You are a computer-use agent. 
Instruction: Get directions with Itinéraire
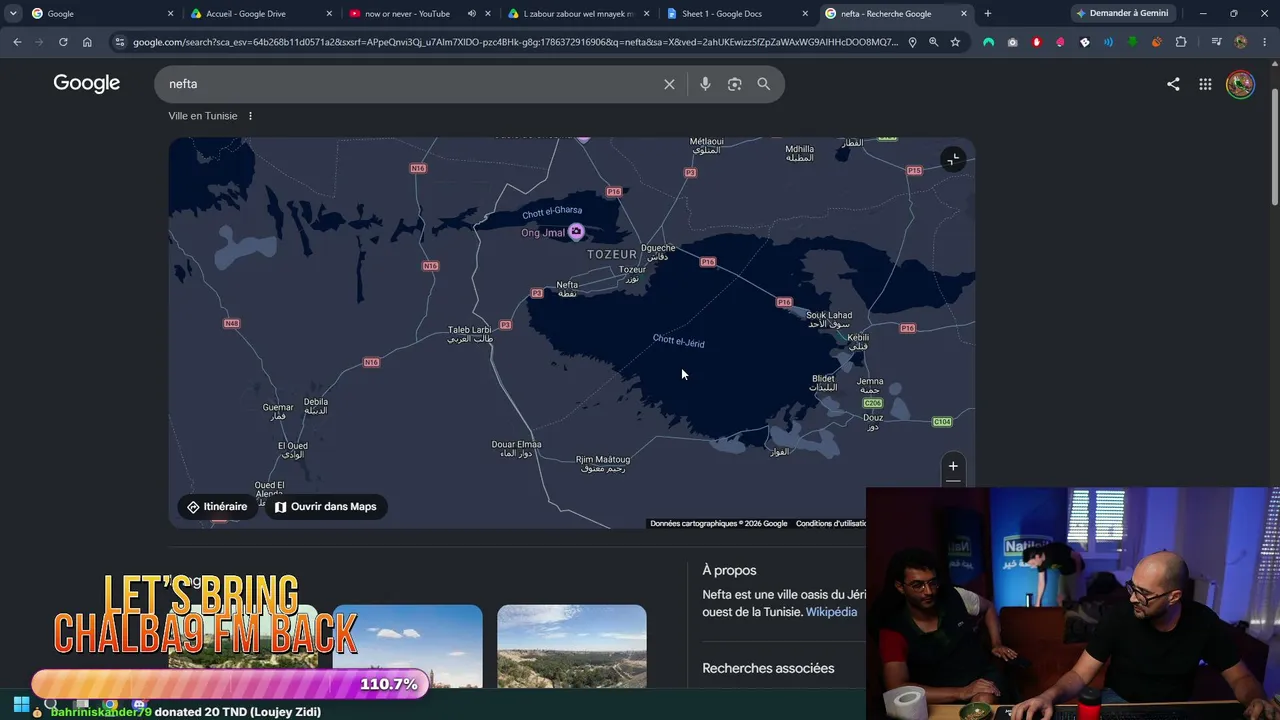(217, 507)
